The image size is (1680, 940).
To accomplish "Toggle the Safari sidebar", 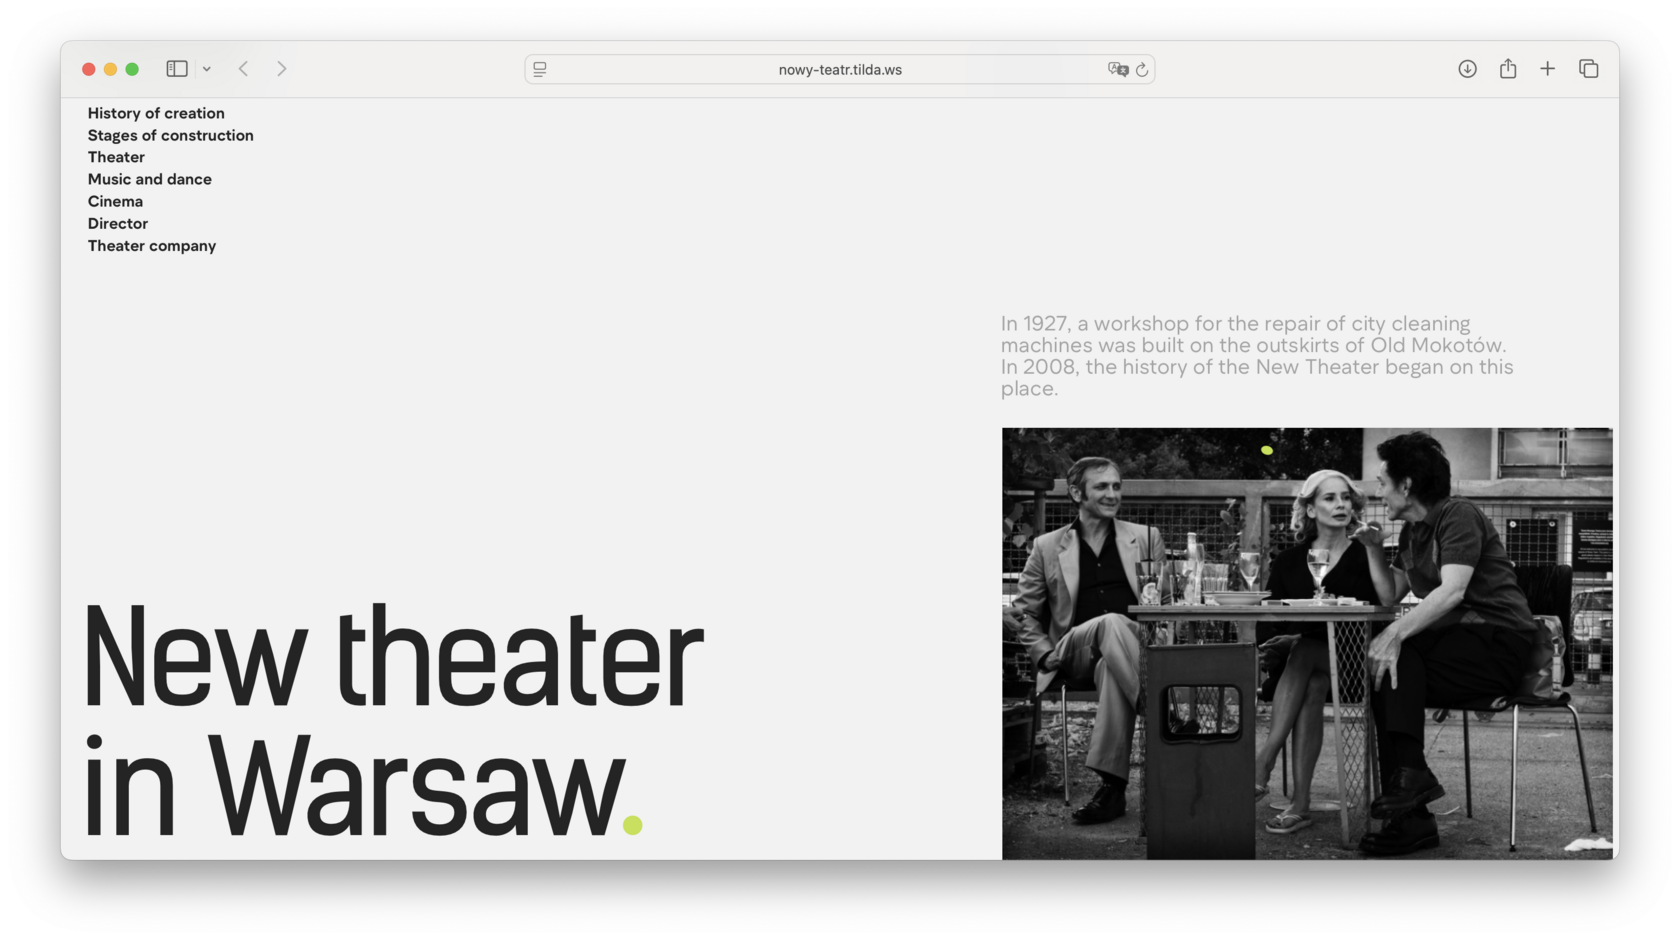I will point(175,68).
